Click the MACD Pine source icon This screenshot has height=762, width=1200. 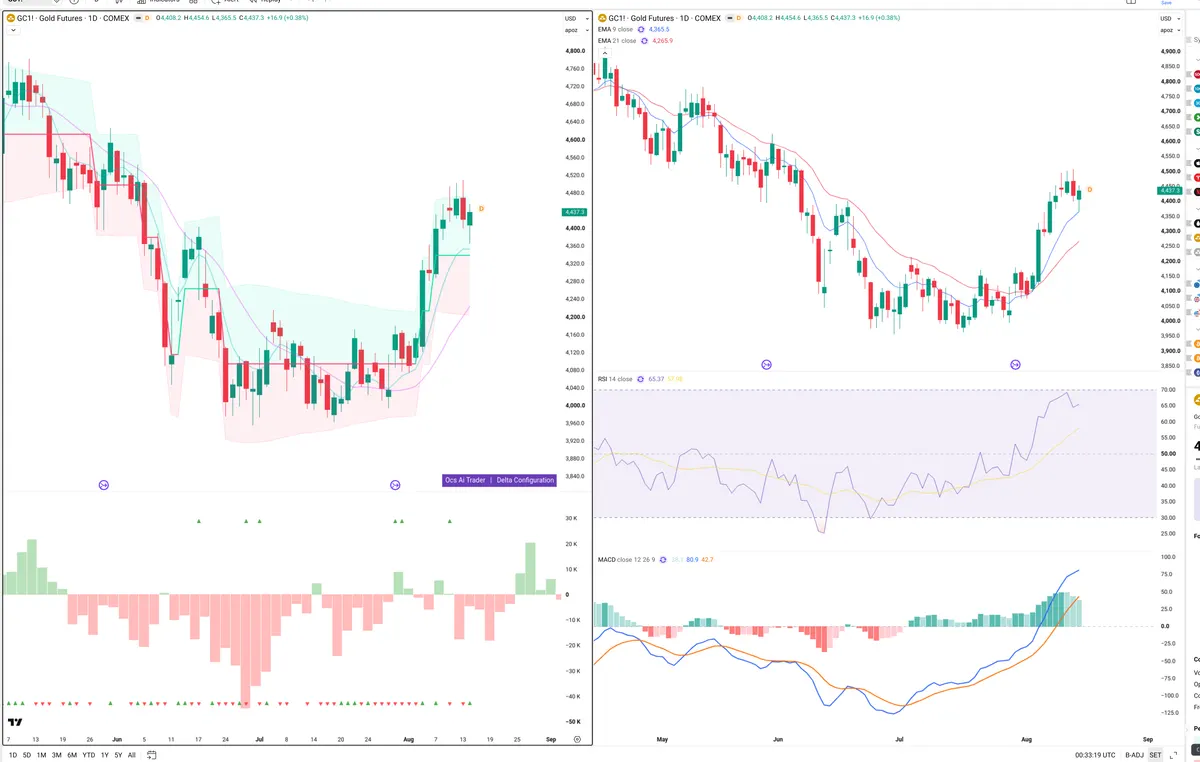[x=665, y=559]
